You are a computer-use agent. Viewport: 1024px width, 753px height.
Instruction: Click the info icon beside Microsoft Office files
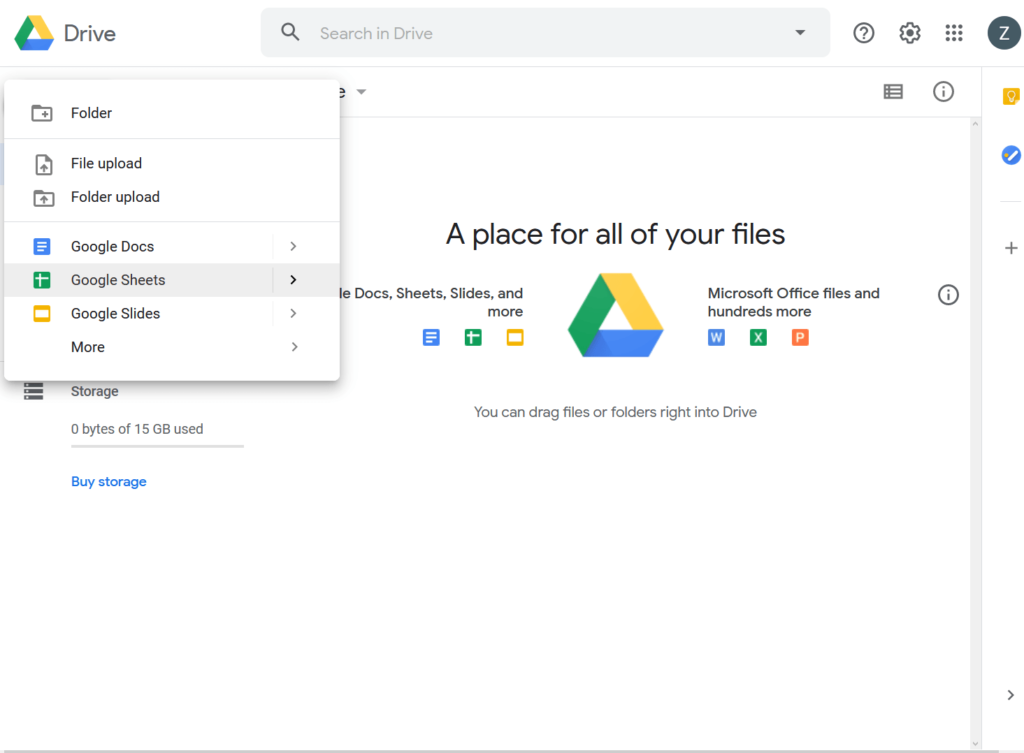point(948,295)
